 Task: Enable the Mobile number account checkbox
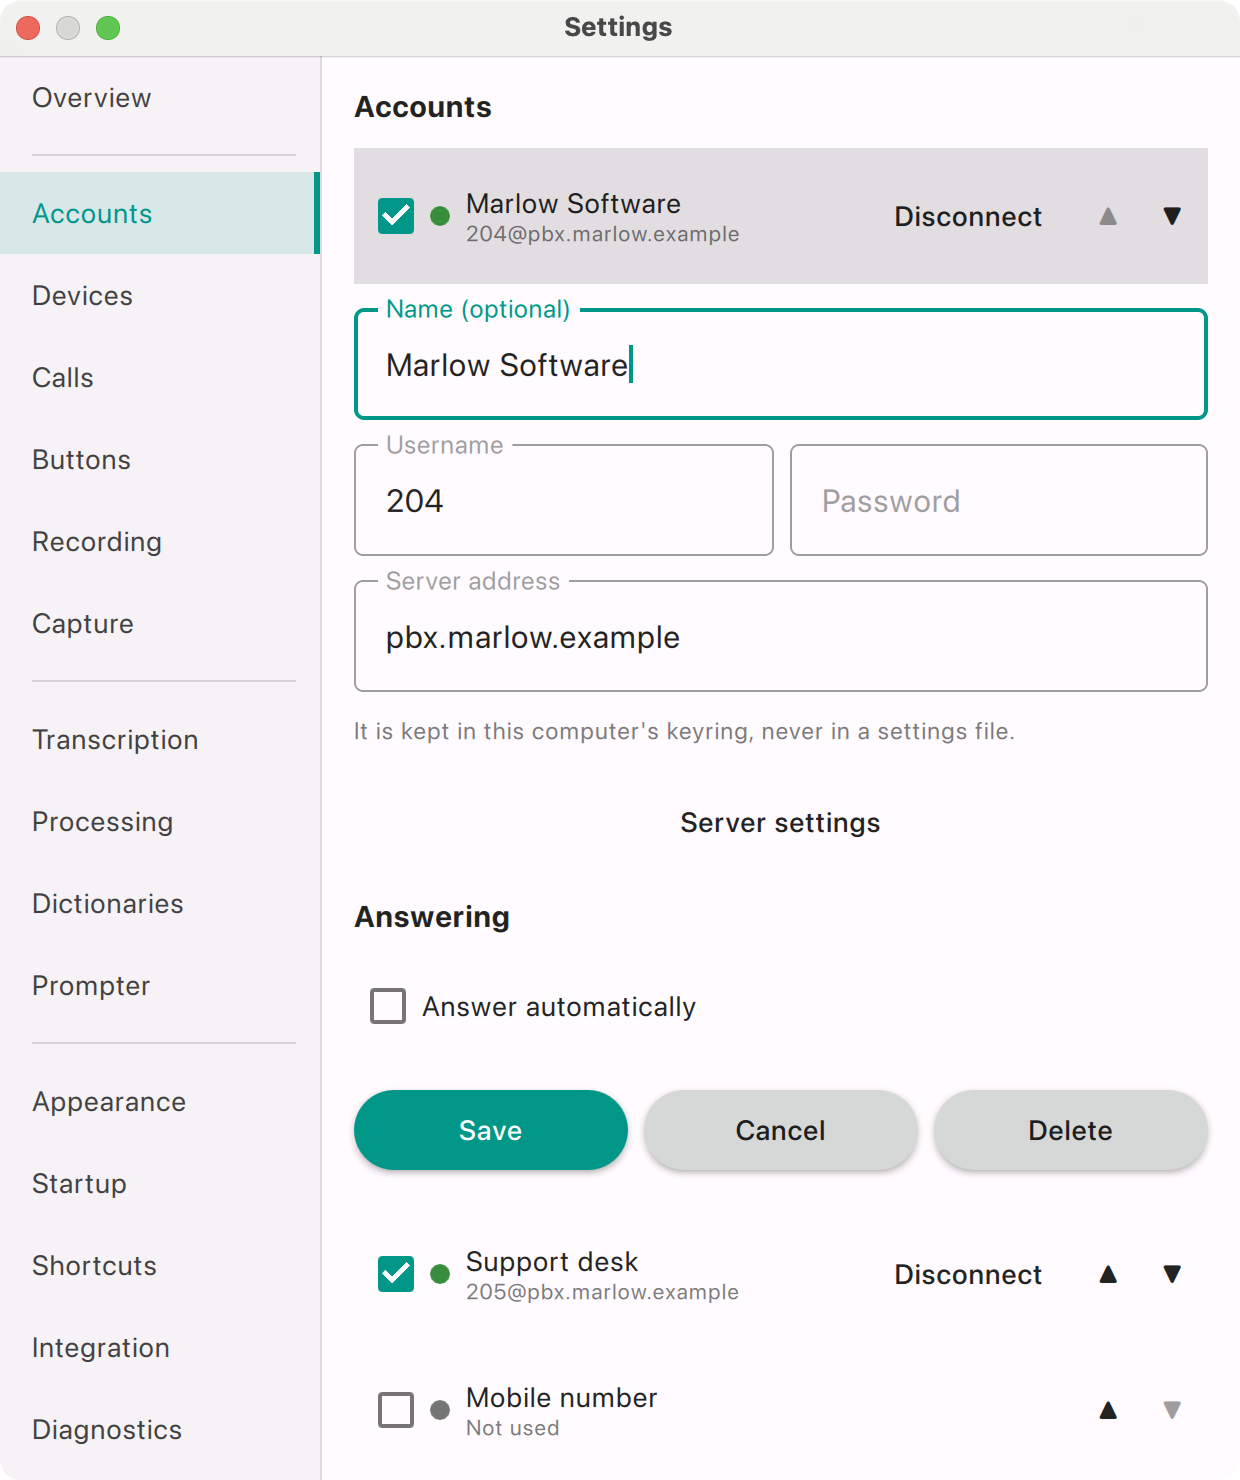pos(396,1410)
